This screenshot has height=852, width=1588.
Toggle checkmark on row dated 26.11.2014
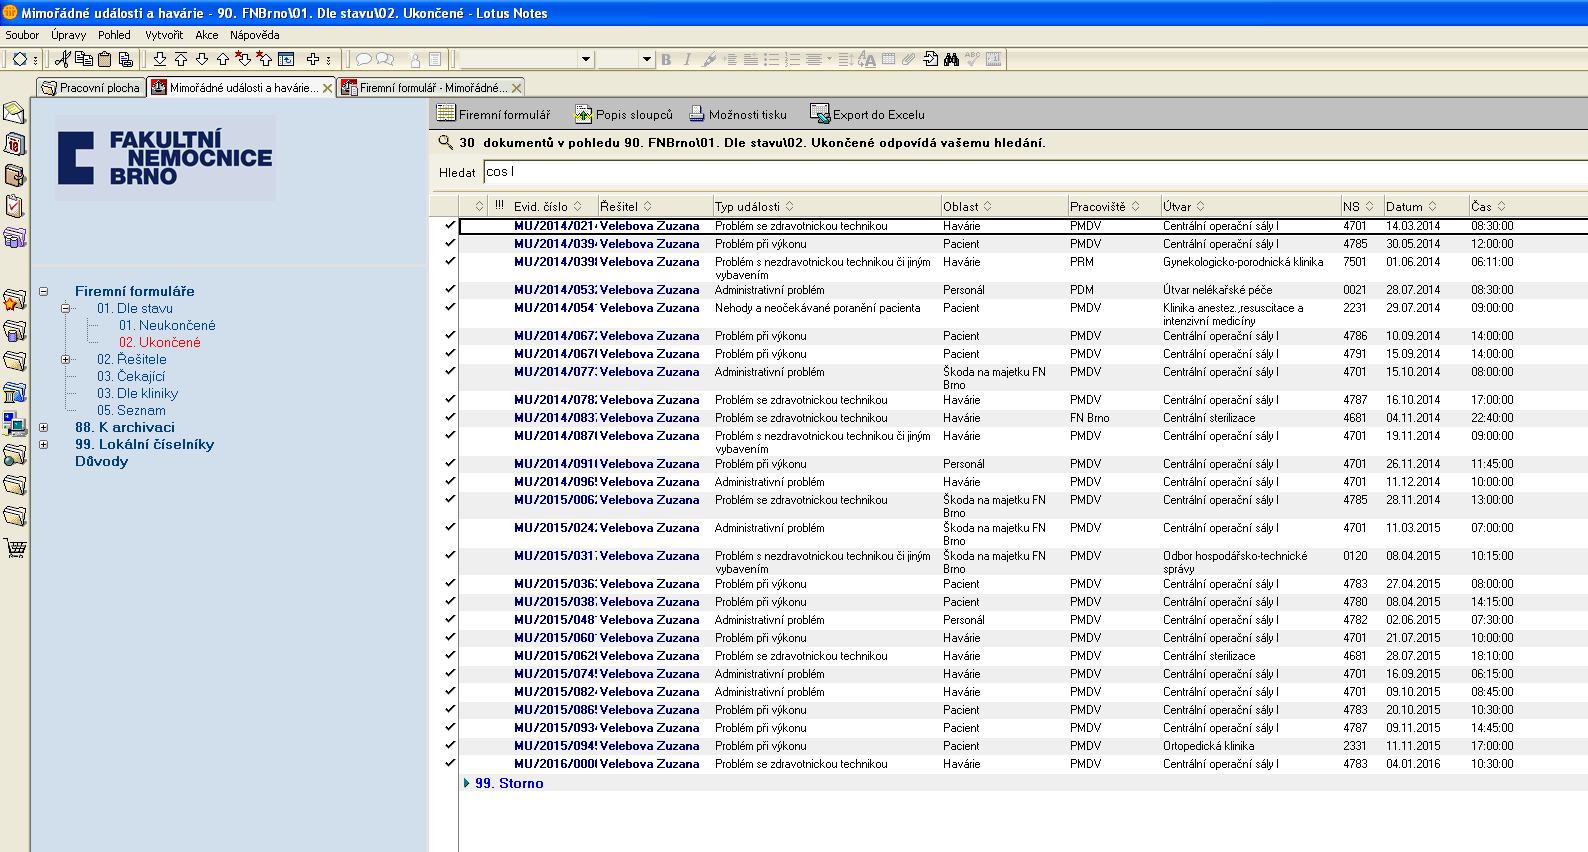(450, 463)
